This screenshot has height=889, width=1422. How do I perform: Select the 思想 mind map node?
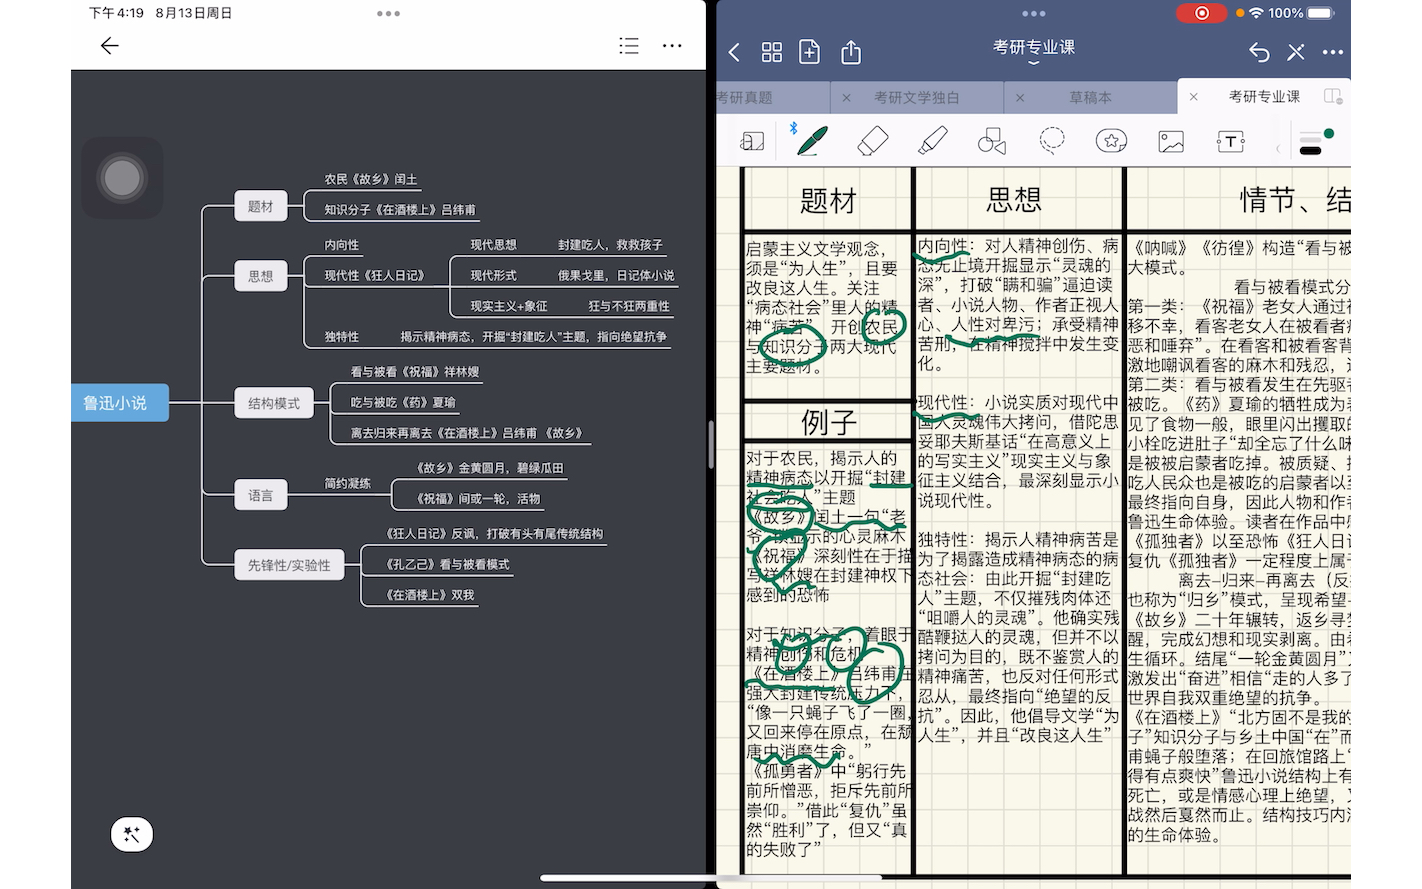tap(260, 276)
